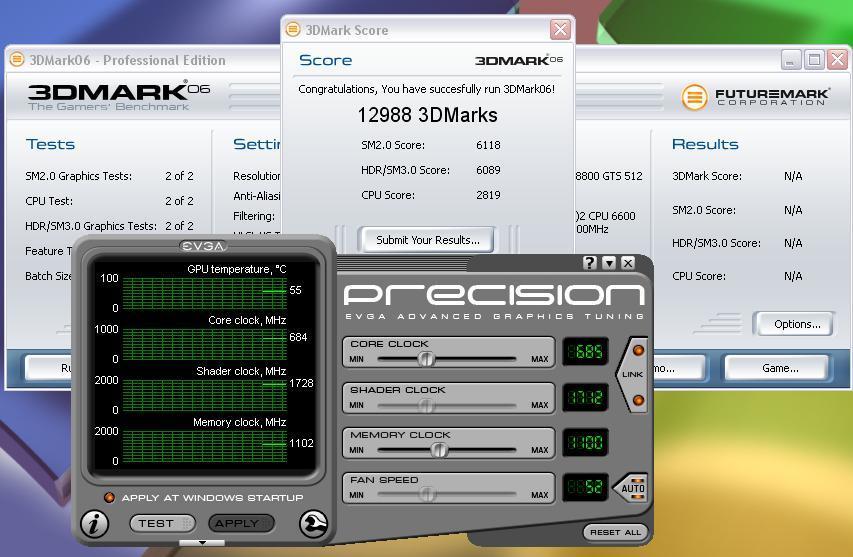Click SM2.0 Score value 6118
Image resolution: width=853 pixels, height=557 pixels.
488,145
